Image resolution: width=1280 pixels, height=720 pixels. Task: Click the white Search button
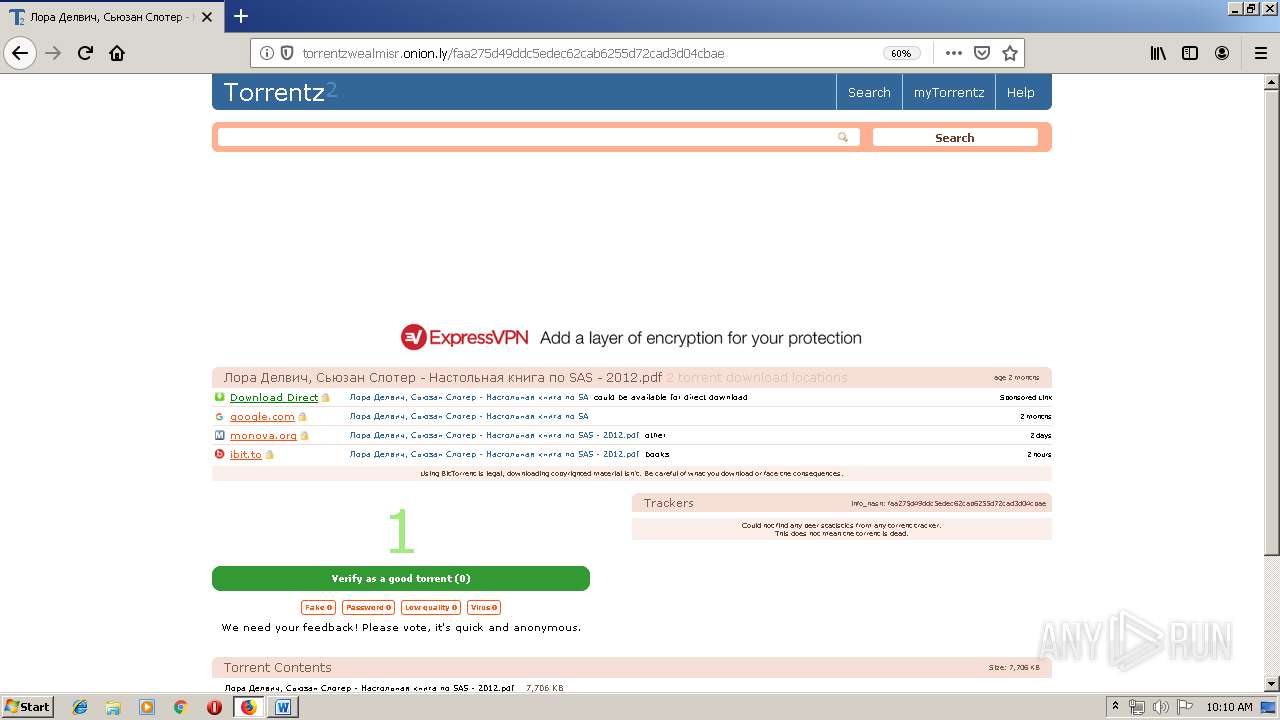(x=955, y=137)
